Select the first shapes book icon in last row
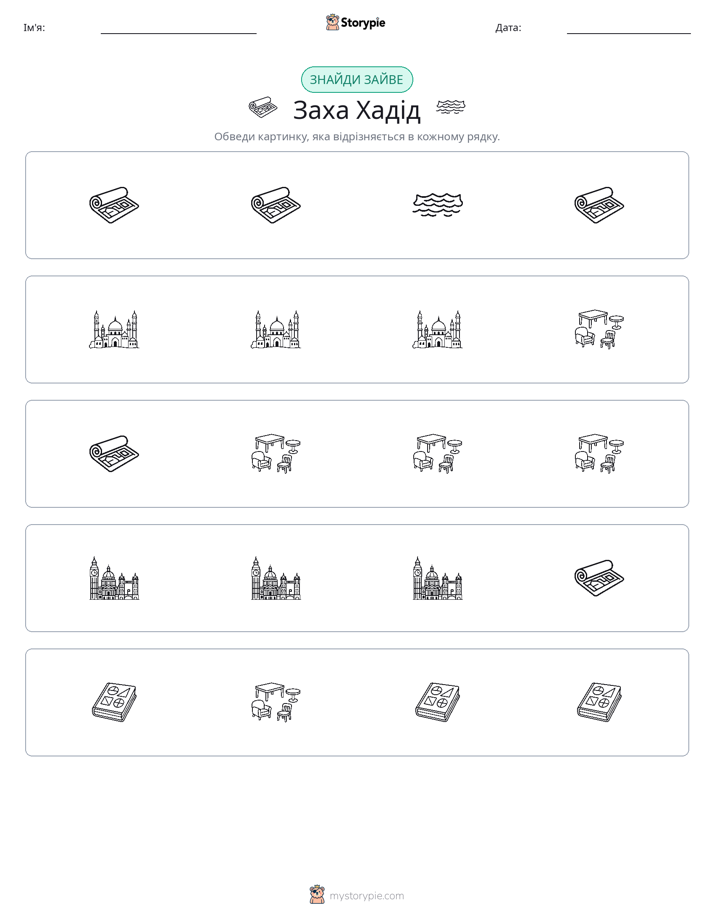714x924 pixels. (x=114, y=702)
